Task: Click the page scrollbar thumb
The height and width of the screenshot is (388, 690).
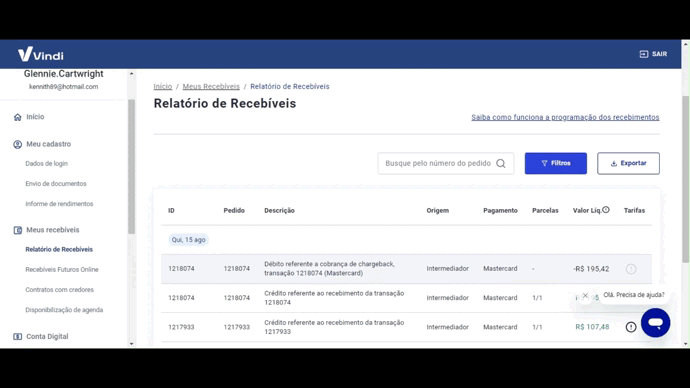Action: pyautogui.click(x=685, y=179)
